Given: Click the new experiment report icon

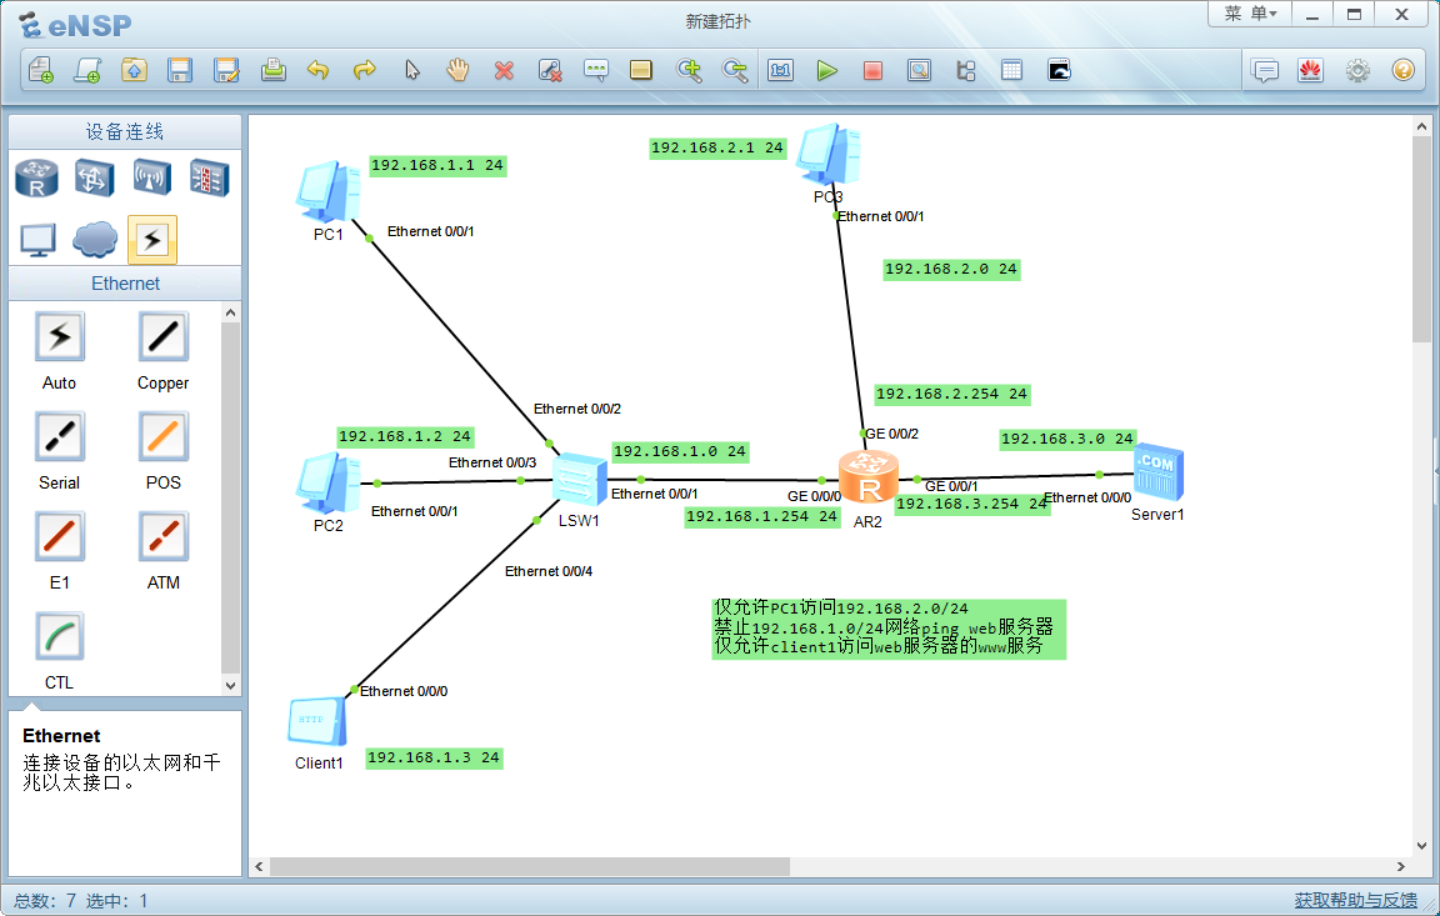Looking at the screenshot, I should point(88,70).
